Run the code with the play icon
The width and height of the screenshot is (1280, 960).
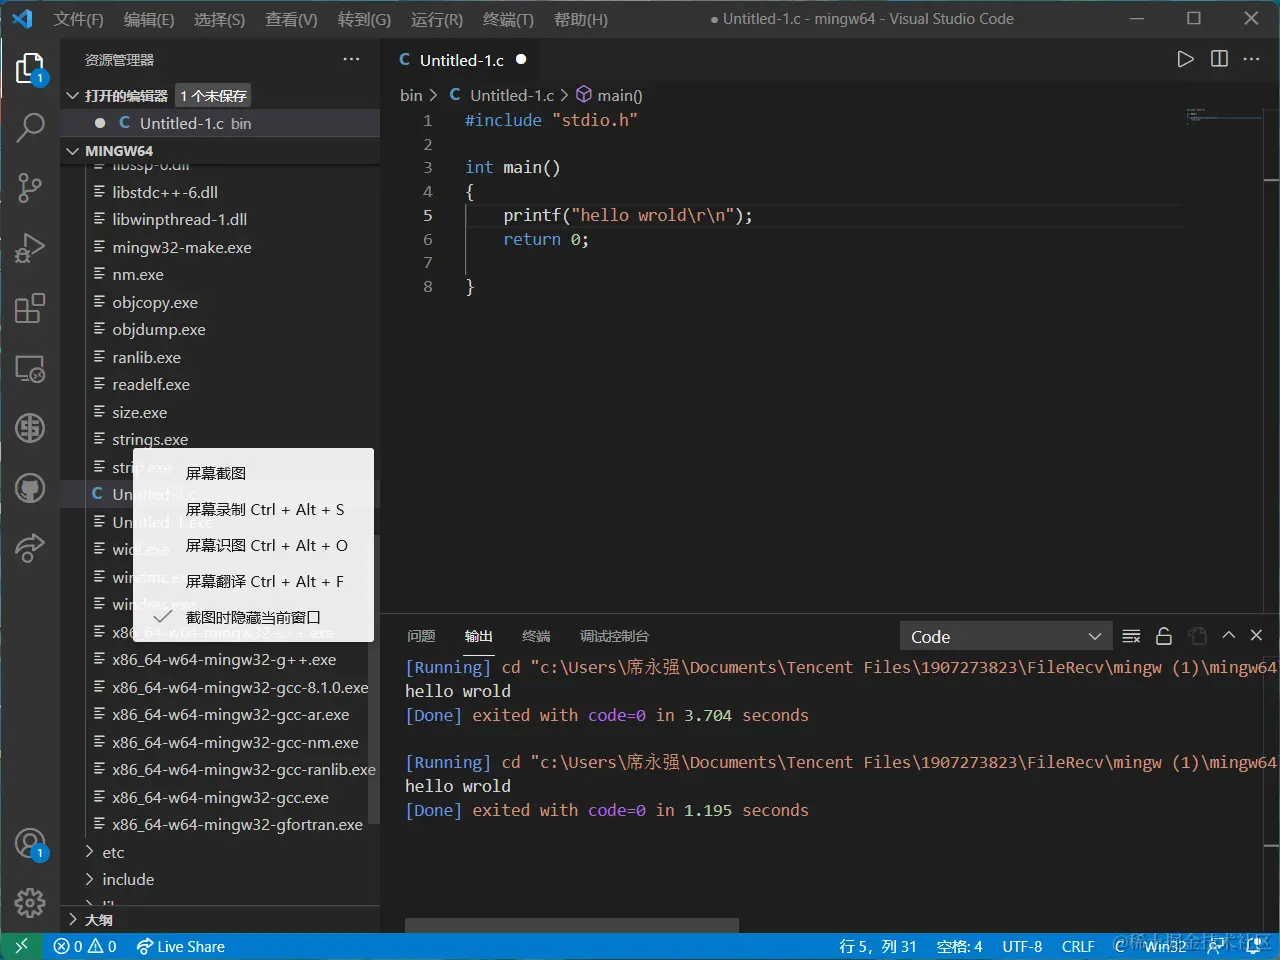(1185, 59)
